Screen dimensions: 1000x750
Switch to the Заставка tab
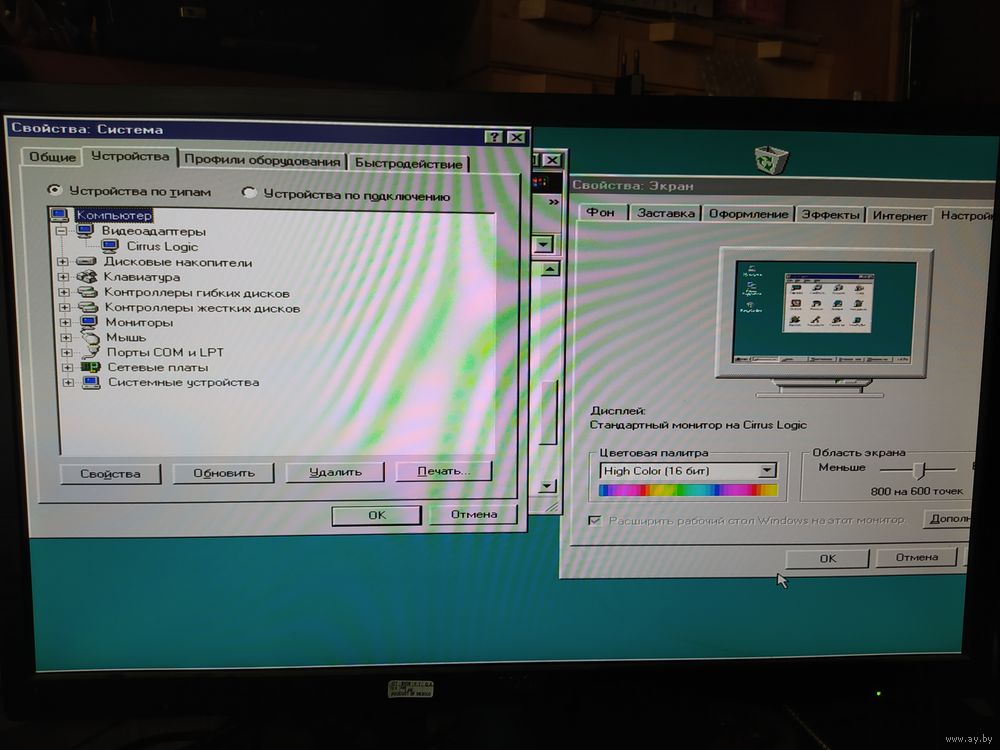[x=666, y=213]
